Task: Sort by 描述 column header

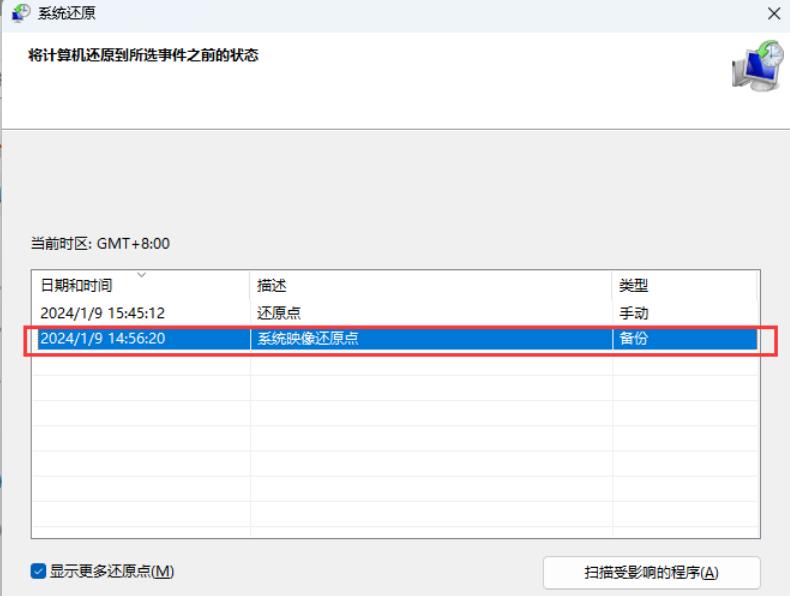Action: click(x=431, y=285)
